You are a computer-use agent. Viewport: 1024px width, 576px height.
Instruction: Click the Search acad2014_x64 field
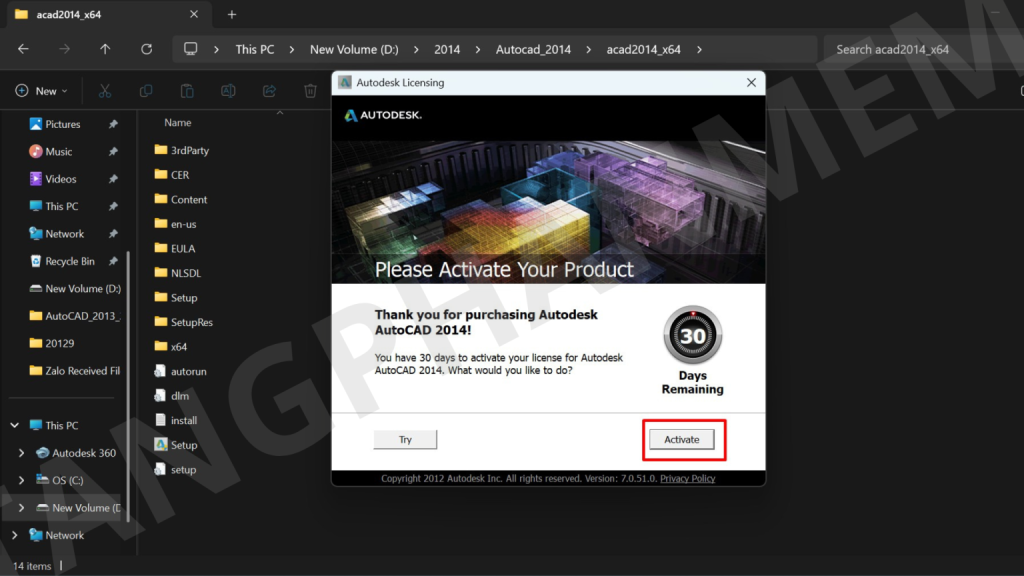(x=920, y=49)
